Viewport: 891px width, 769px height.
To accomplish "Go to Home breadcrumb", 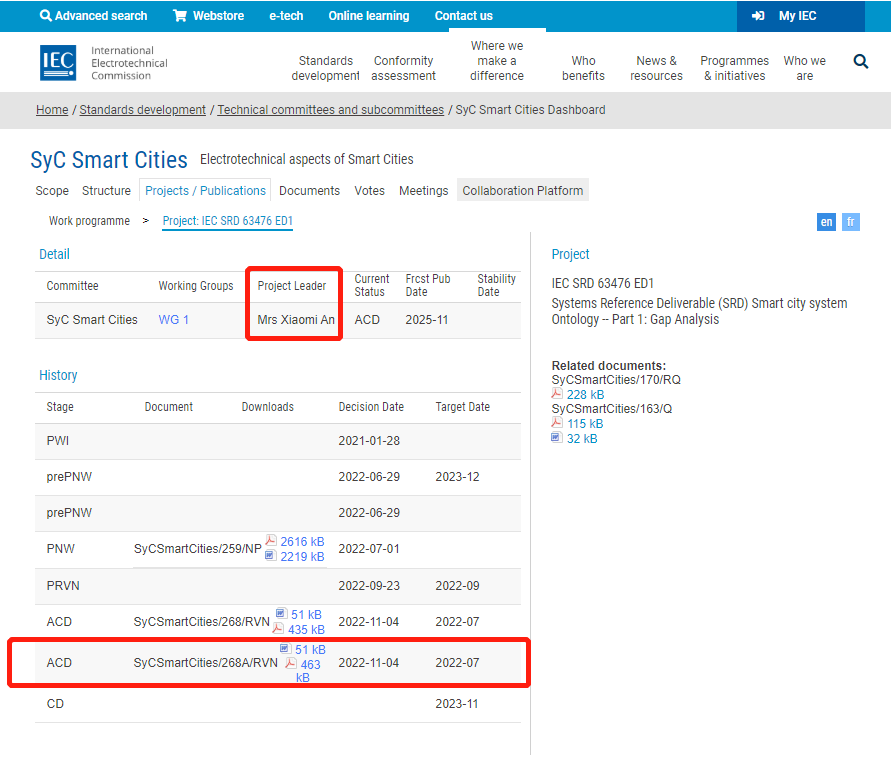I will pyautogui.click(x=52, y=110).
